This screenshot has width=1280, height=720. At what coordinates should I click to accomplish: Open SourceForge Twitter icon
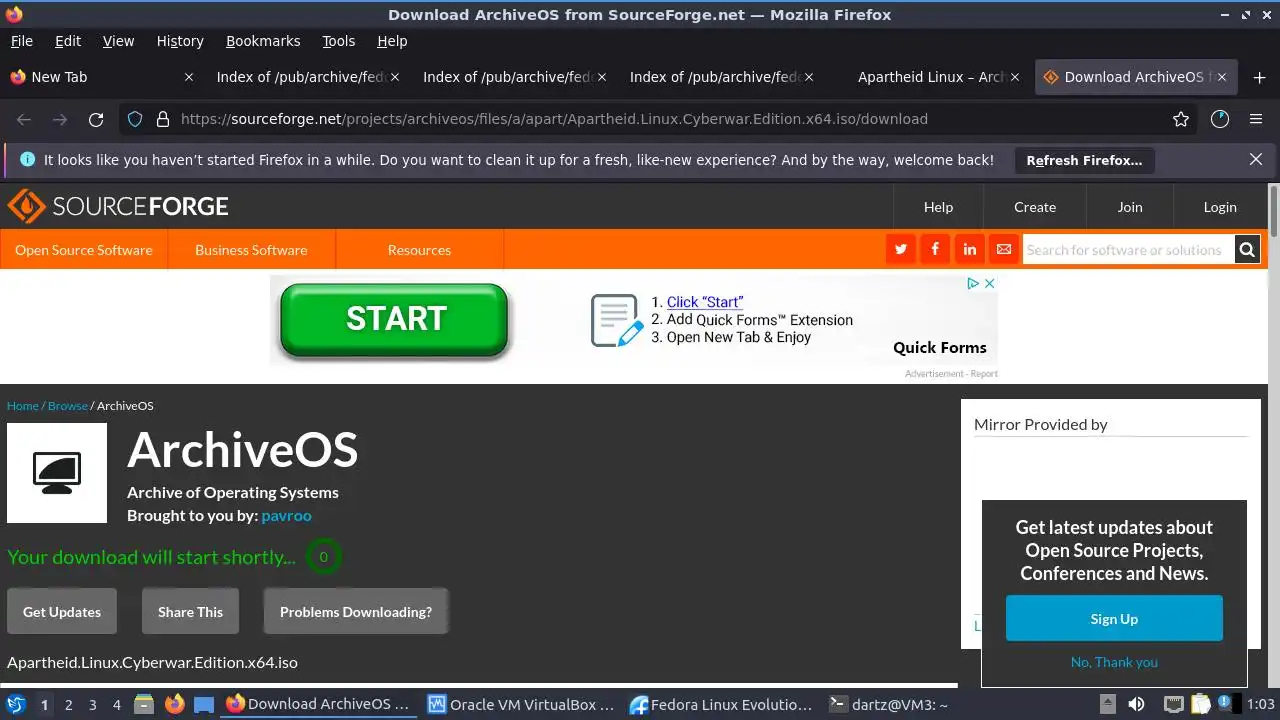(901, 250)
